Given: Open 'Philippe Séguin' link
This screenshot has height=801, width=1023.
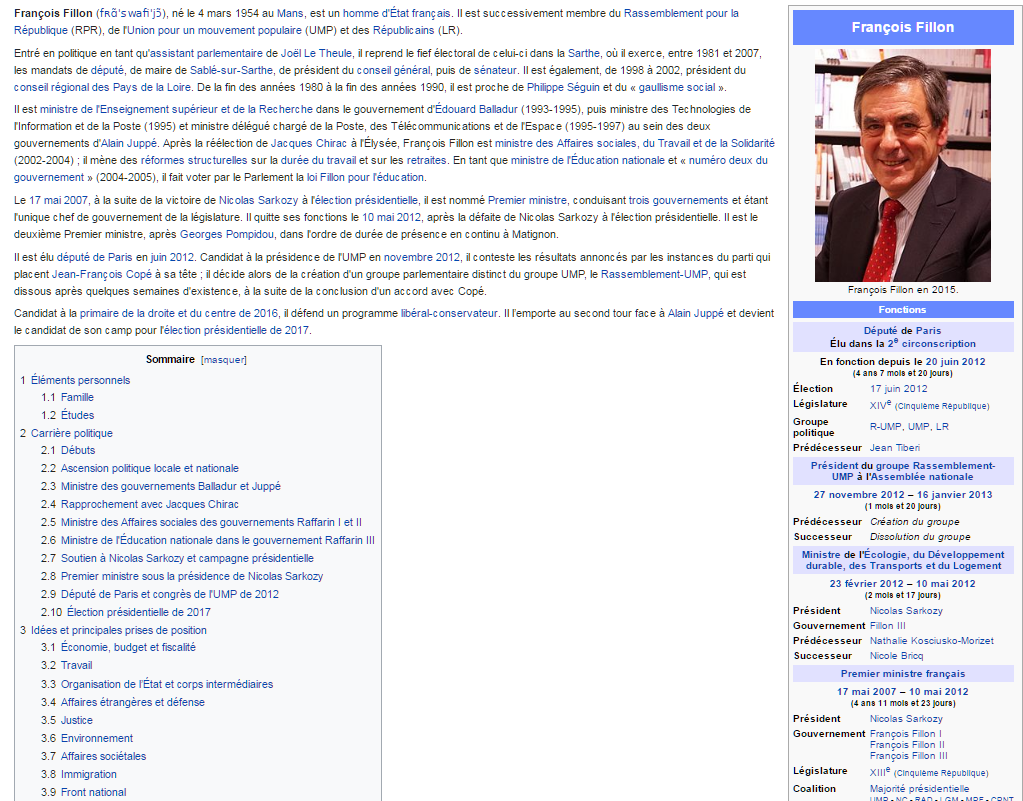Looking at the screenshot, I should [x=563, y=87].
